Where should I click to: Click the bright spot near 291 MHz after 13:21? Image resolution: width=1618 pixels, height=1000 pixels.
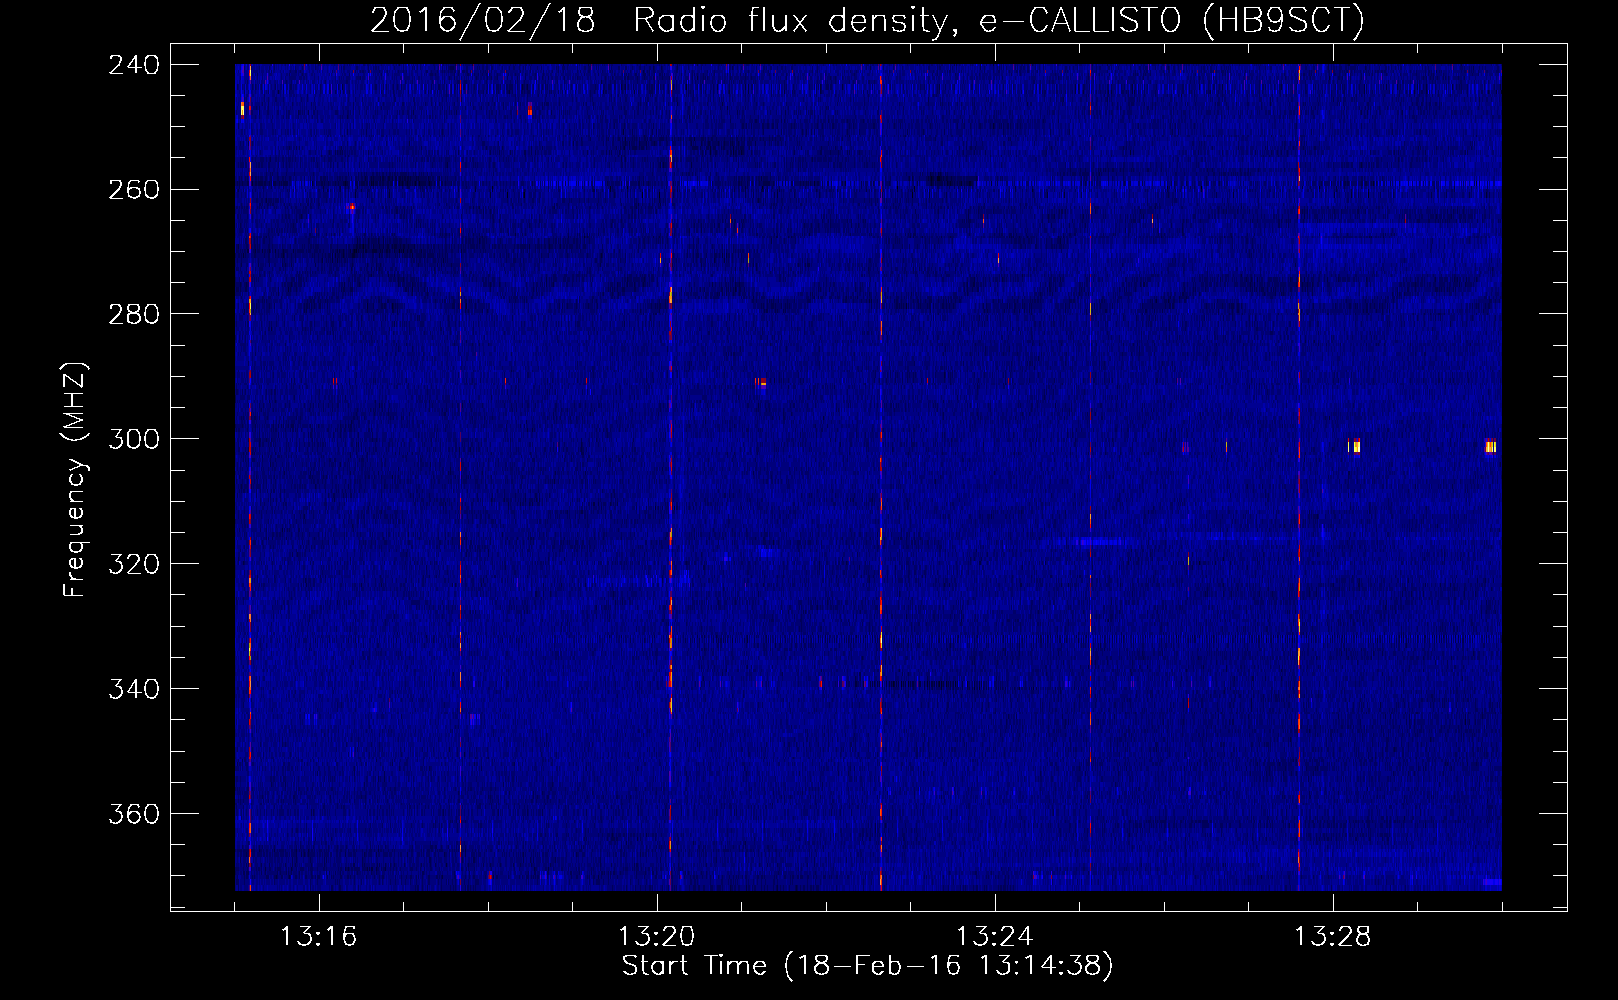pyautogui.click(x=761, y=382)
